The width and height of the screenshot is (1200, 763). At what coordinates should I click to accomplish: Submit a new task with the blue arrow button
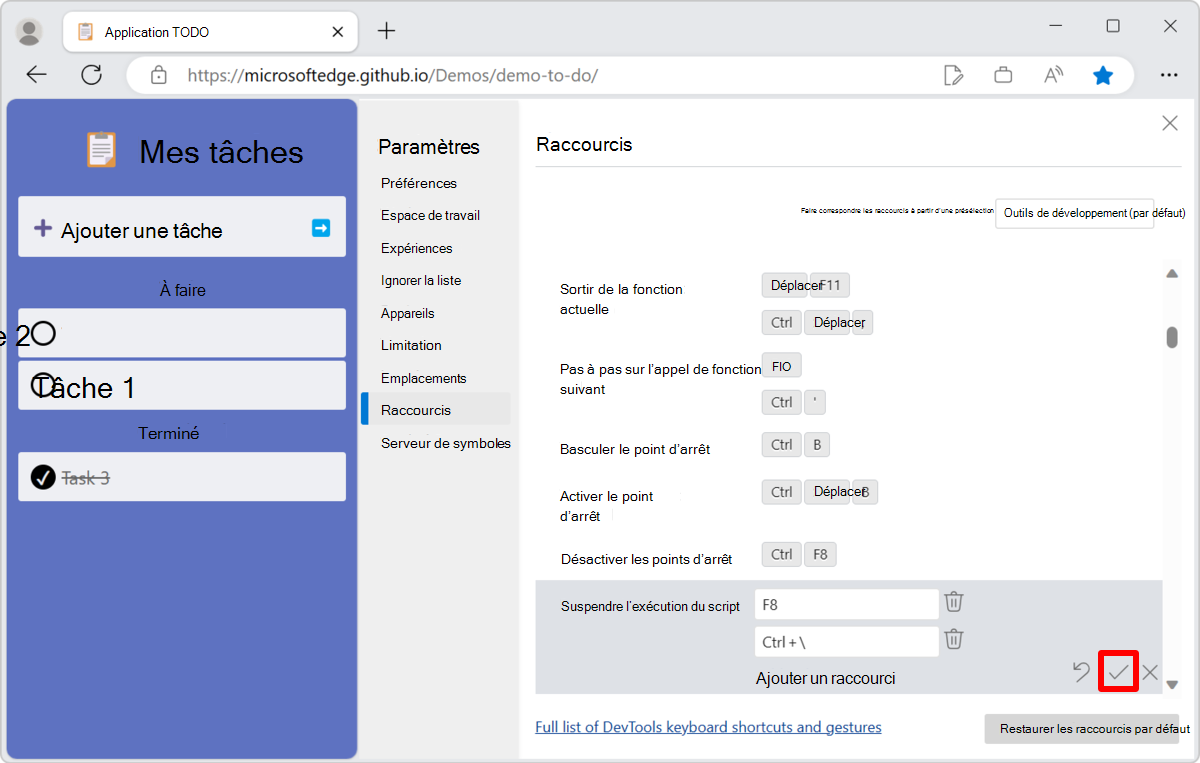(320, 227)
